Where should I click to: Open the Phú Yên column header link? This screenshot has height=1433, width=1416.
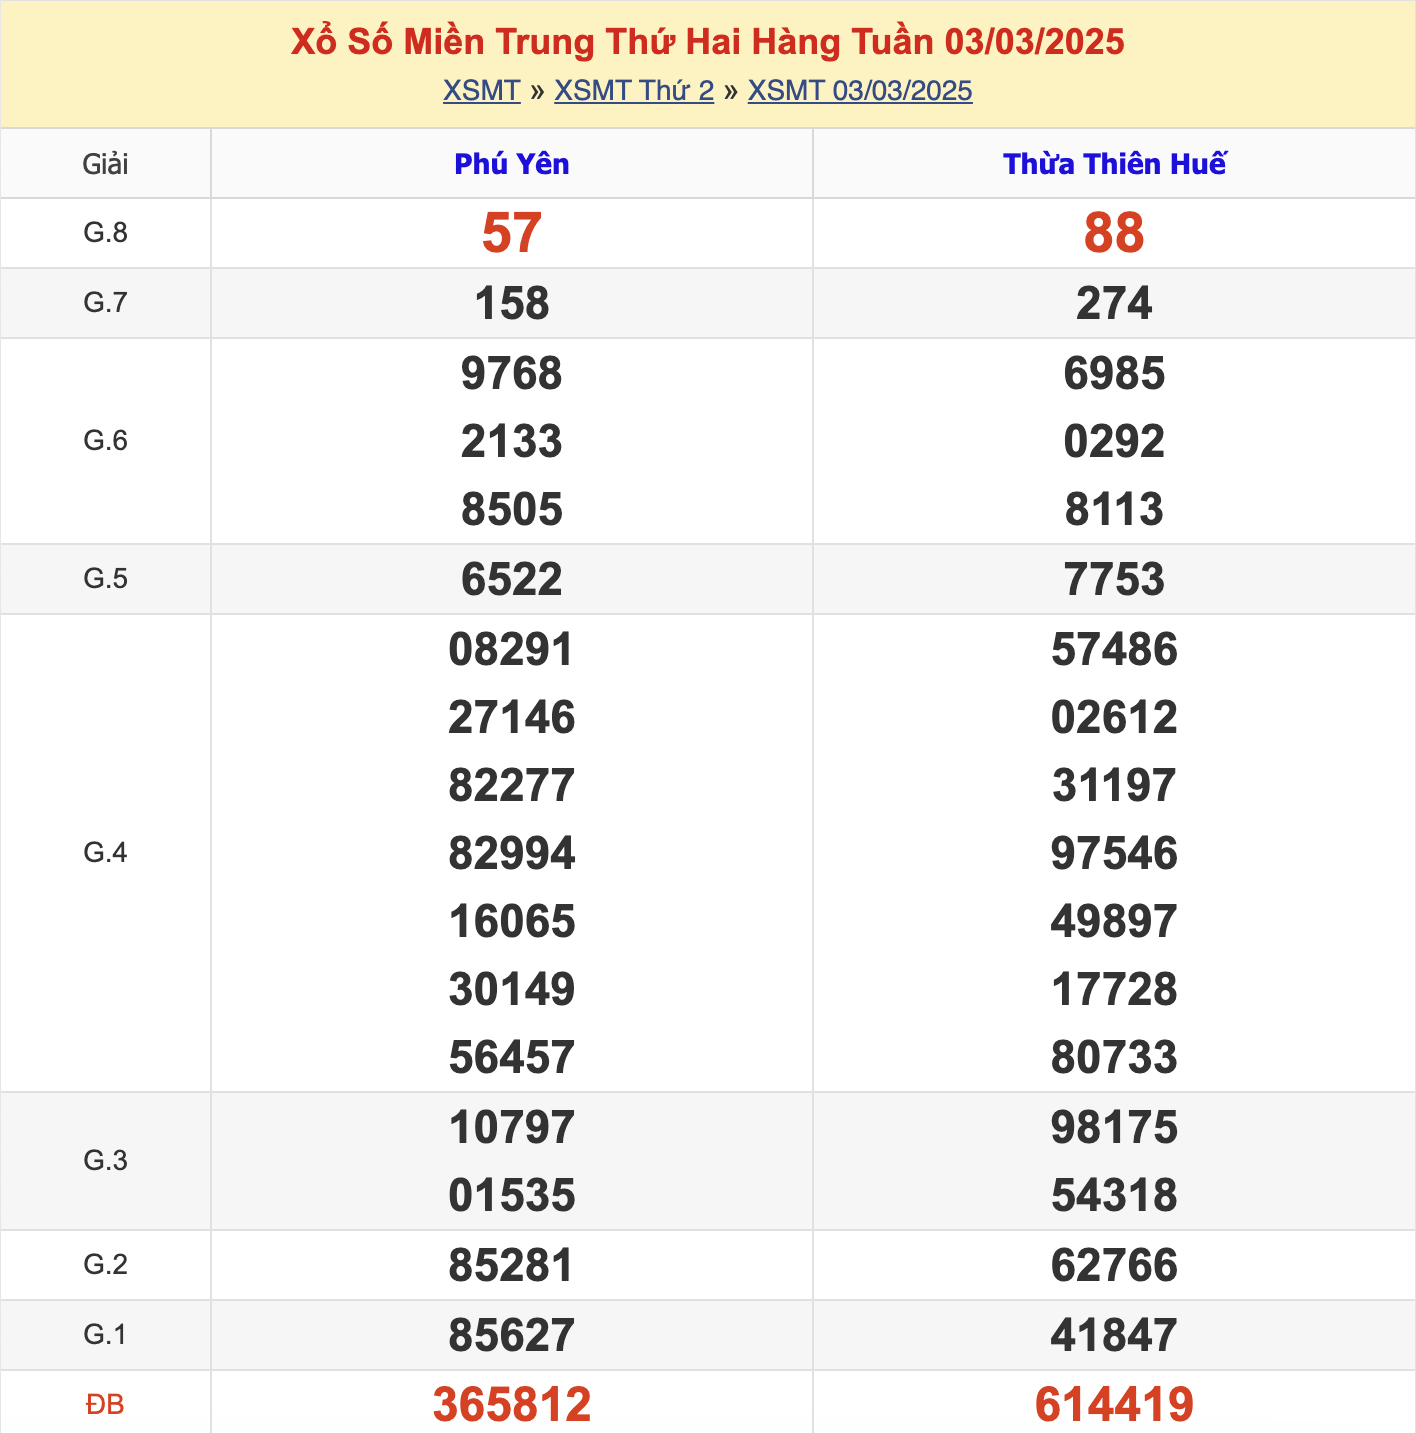tap(512, 164)
